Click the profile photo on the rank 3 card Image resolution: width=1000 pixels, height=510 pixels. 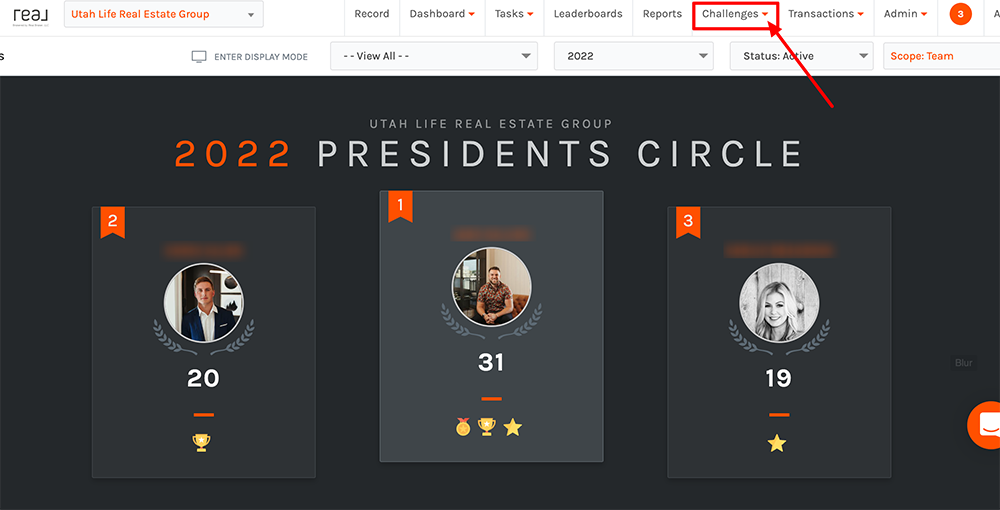(779, 303)
